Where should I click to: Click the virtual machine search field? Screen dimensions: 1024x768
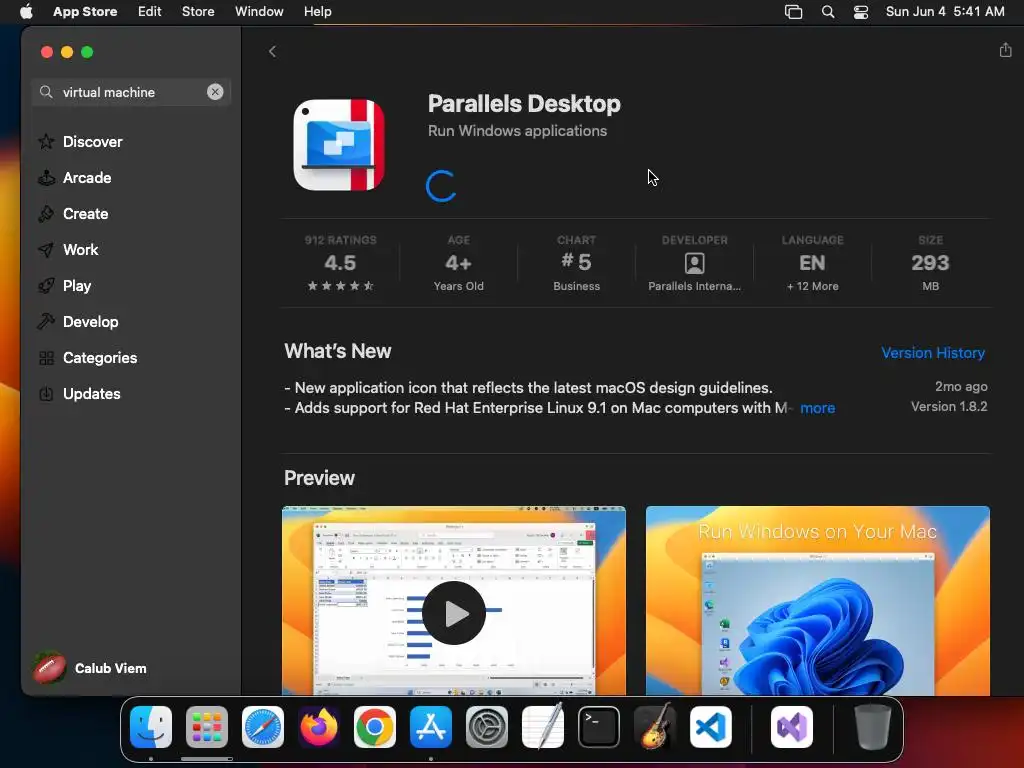coord(131,92)
